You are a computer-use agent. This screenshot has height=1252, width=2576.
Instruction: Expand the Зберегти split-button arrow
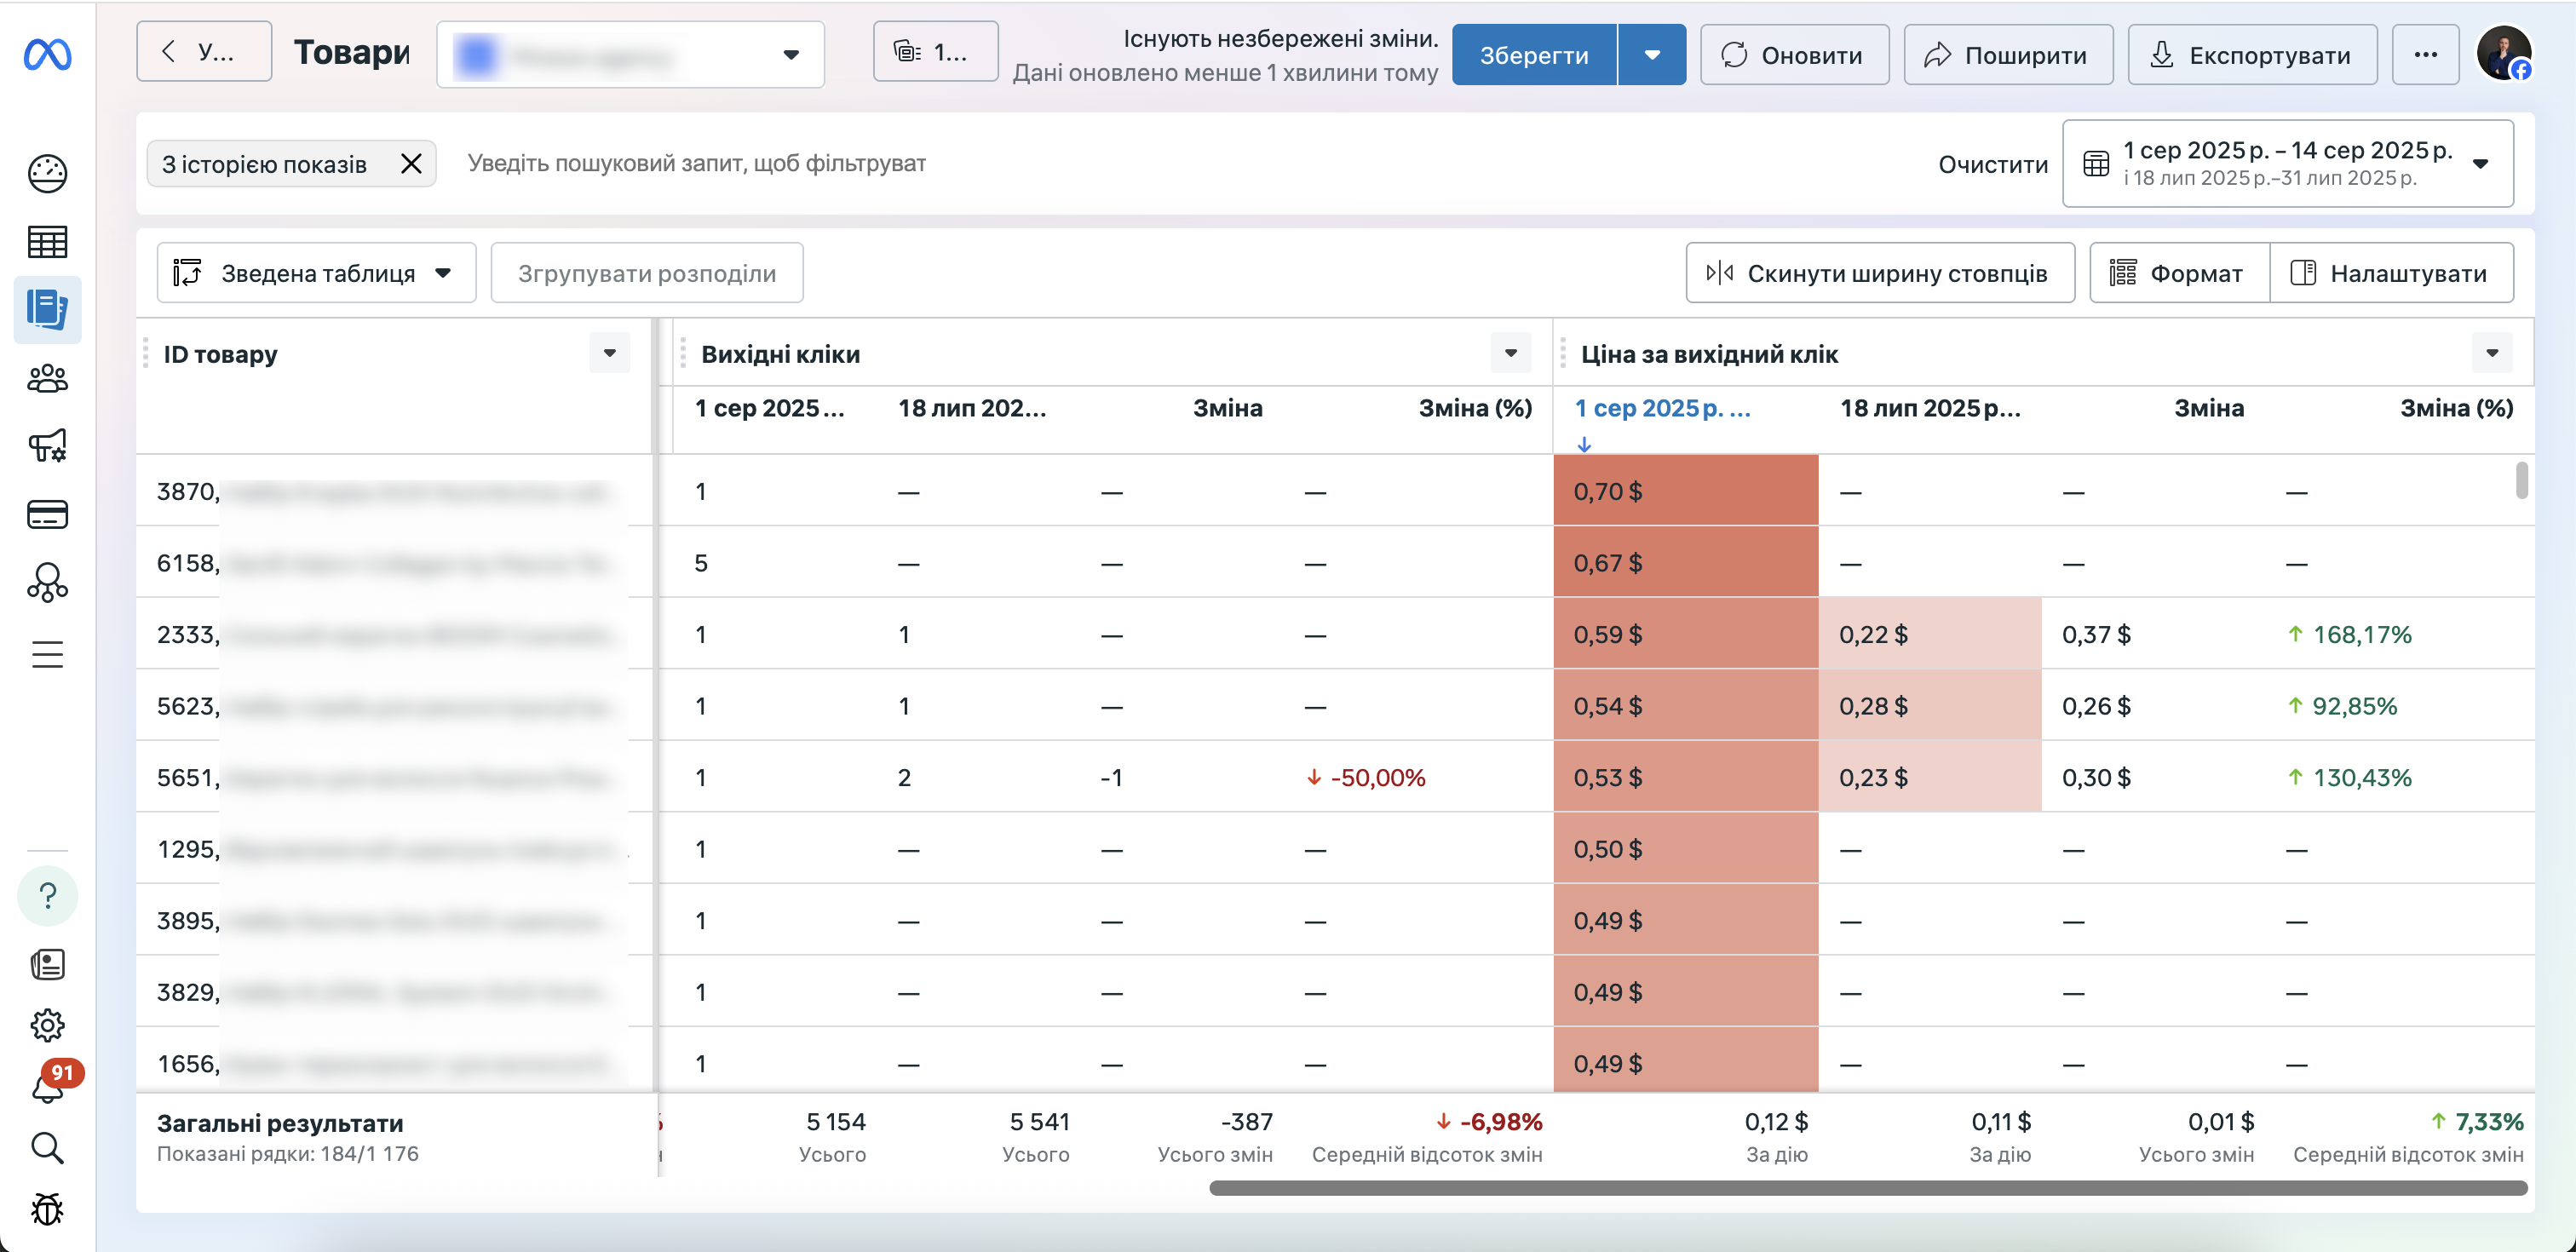pyautogui.click(x=1652, y=55)
